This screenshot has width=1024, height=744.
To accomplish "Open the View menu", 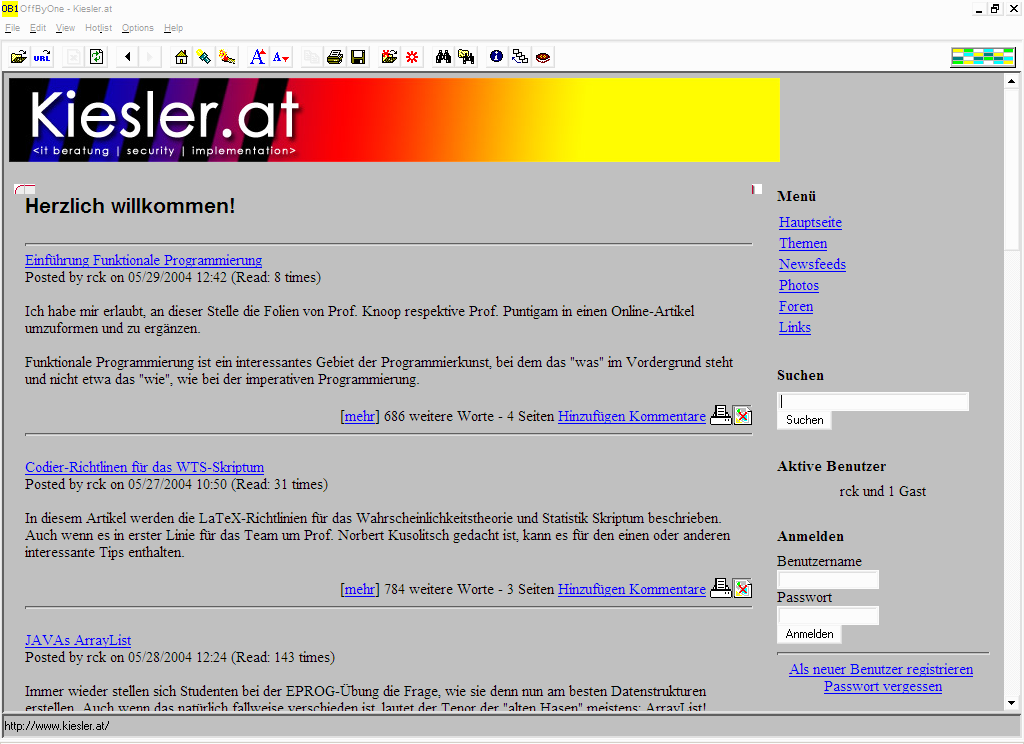I will pos(65,28).
